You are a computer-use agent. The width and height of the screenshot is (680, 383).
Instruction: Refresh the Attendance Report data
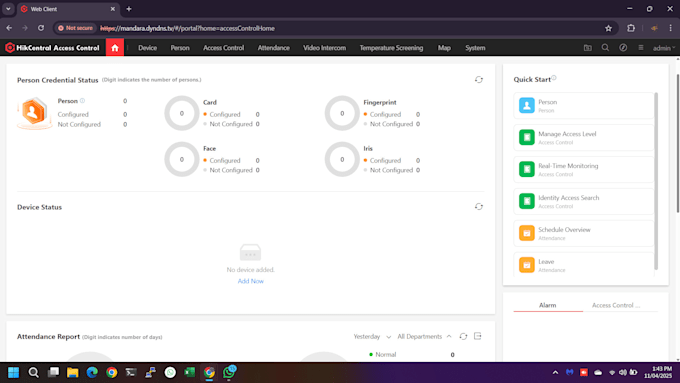click(463, 336)
